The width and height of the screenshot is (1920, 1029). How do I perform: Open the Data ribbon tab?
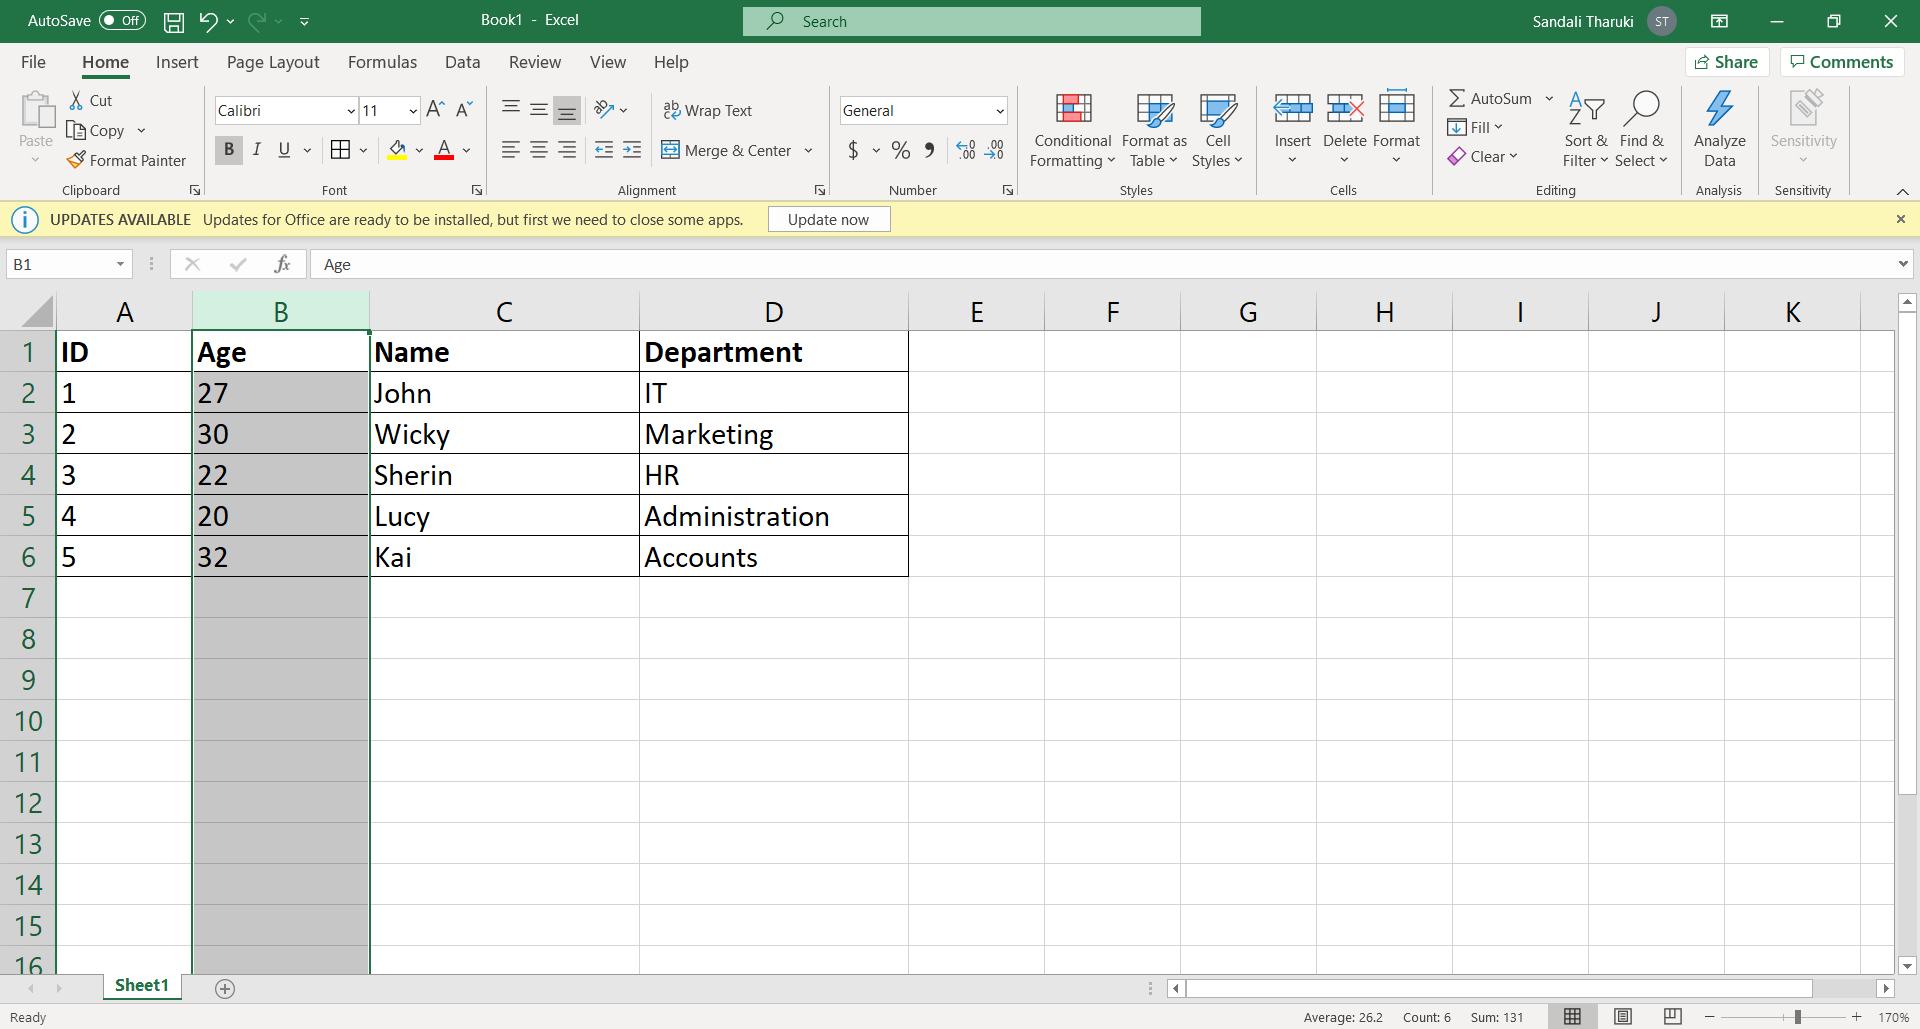point(462,62)
